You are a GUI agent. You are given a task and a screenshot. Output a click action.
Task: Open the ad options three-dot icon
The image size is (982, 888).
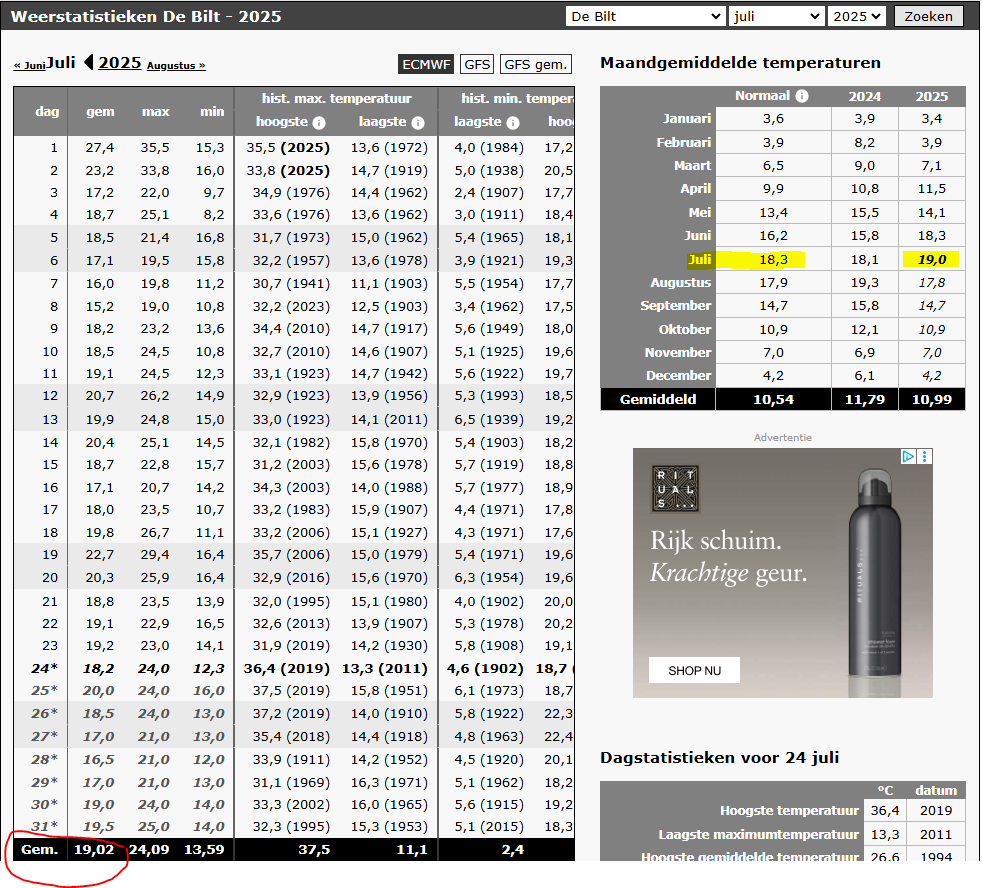tap(924, 456)
